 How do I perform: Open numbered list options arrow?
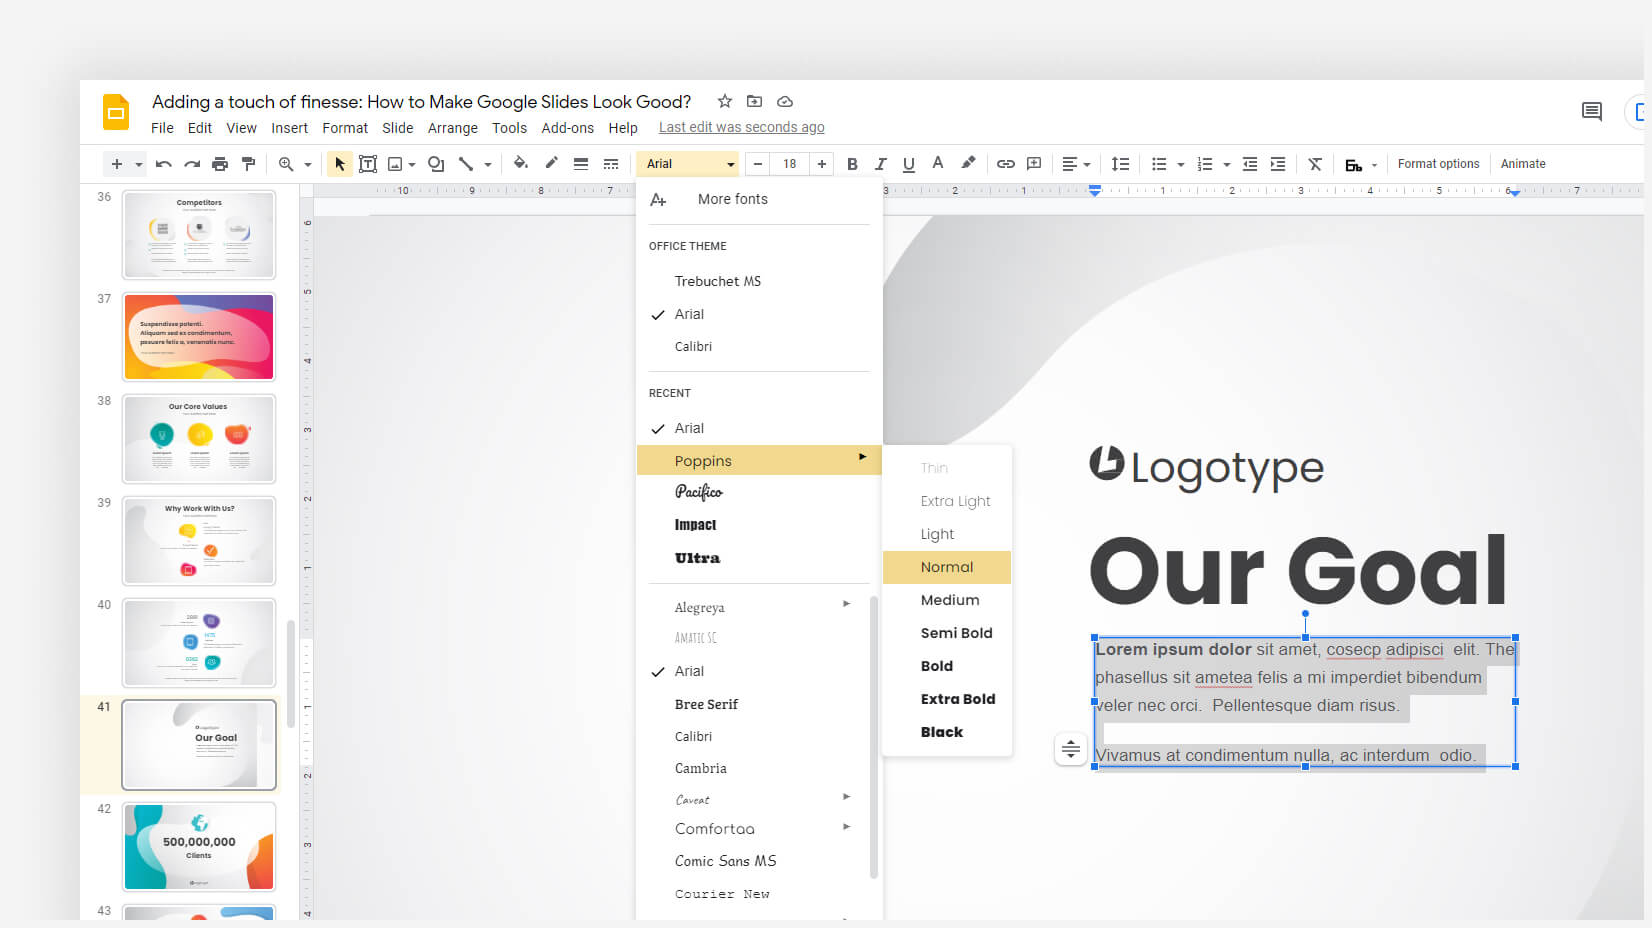[x=1227, y=164]
